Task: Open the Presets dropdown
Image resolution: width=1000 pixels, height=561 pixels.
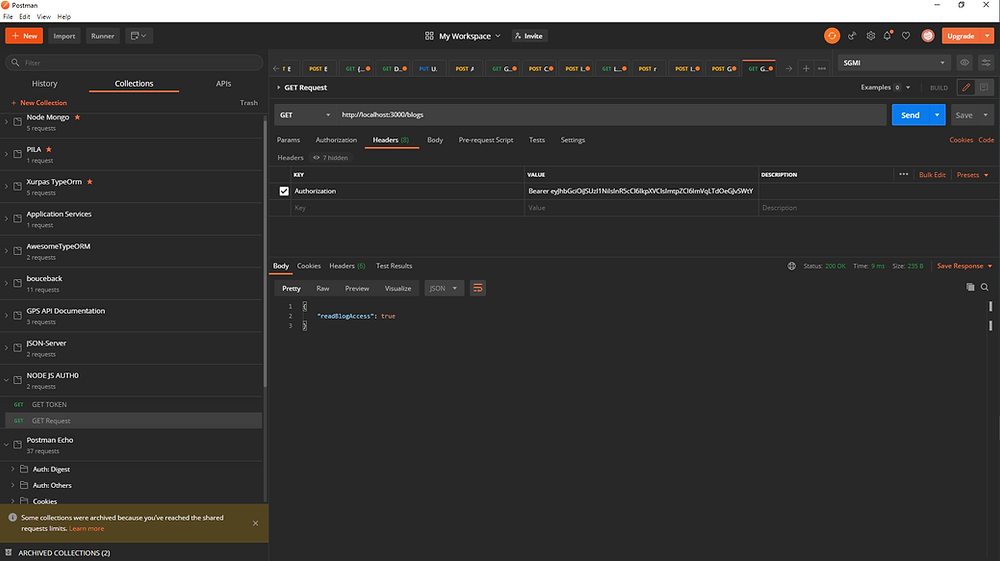Action: [x=973, y=175]
